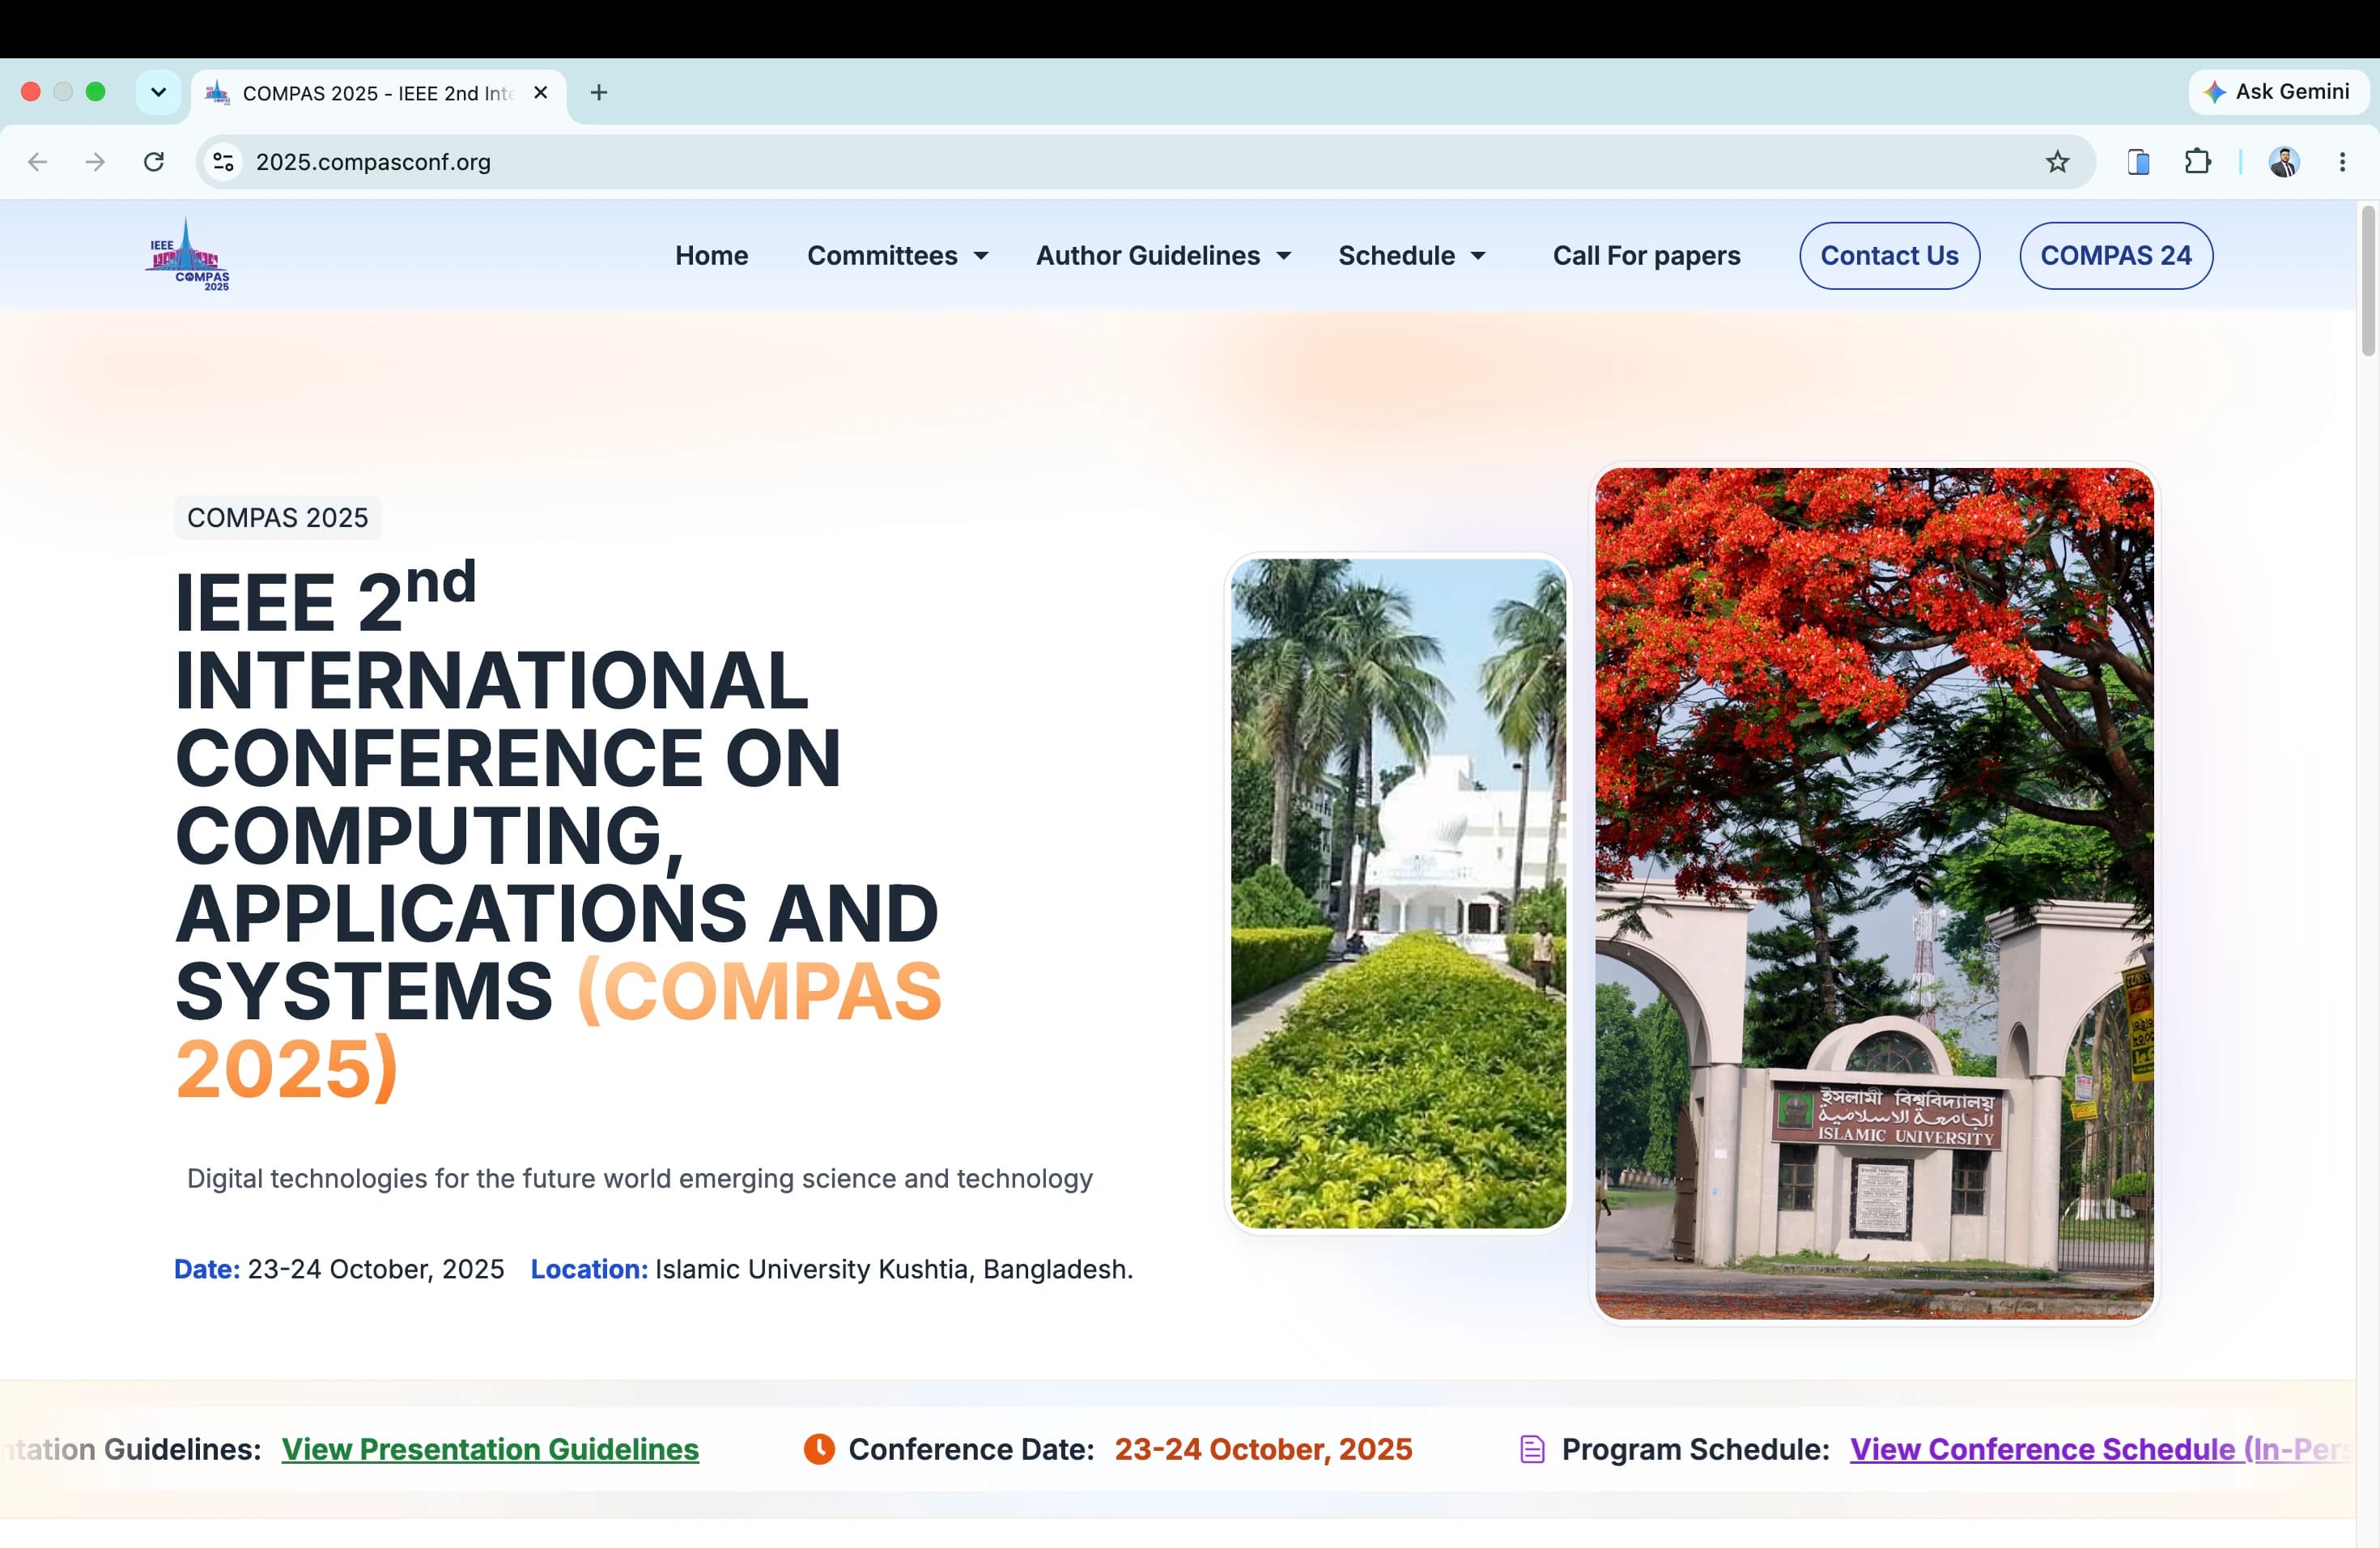The image size is (2380, 1548).
Task: Click the Ask Gemini button
Action: (2277, 92)
